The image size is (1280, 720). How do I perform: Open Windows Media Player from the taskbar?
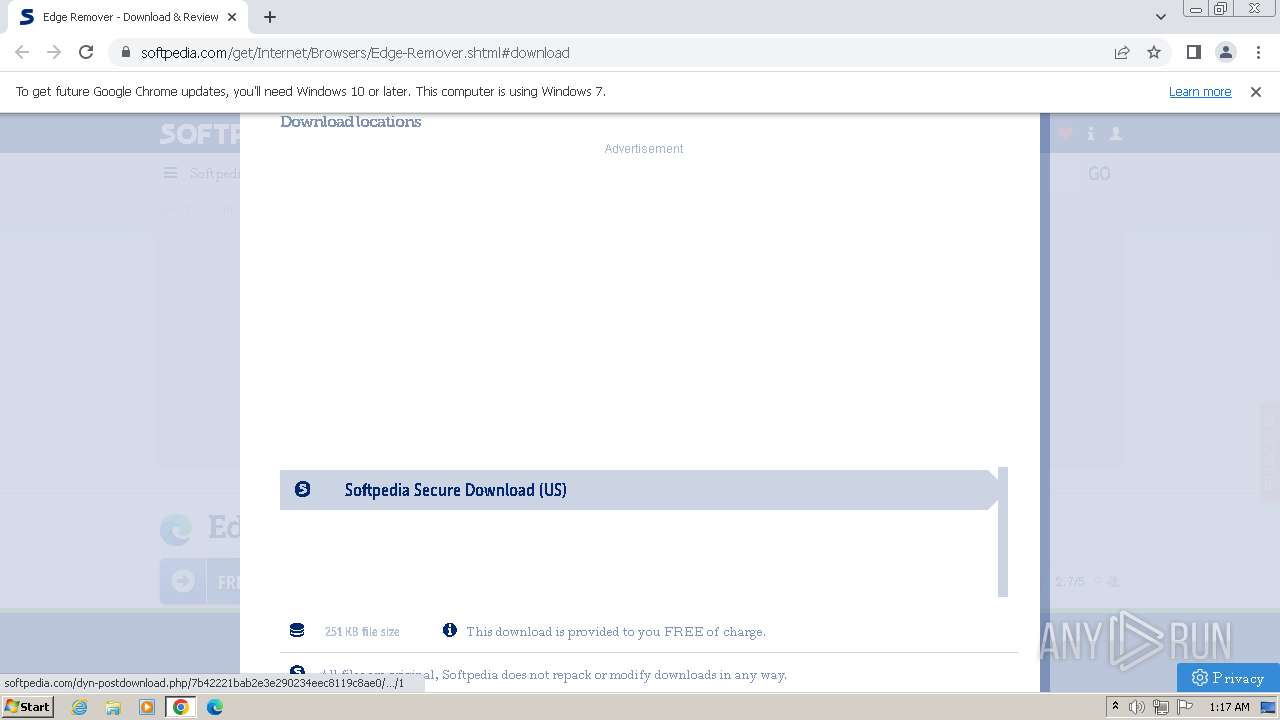click(147, 707)
